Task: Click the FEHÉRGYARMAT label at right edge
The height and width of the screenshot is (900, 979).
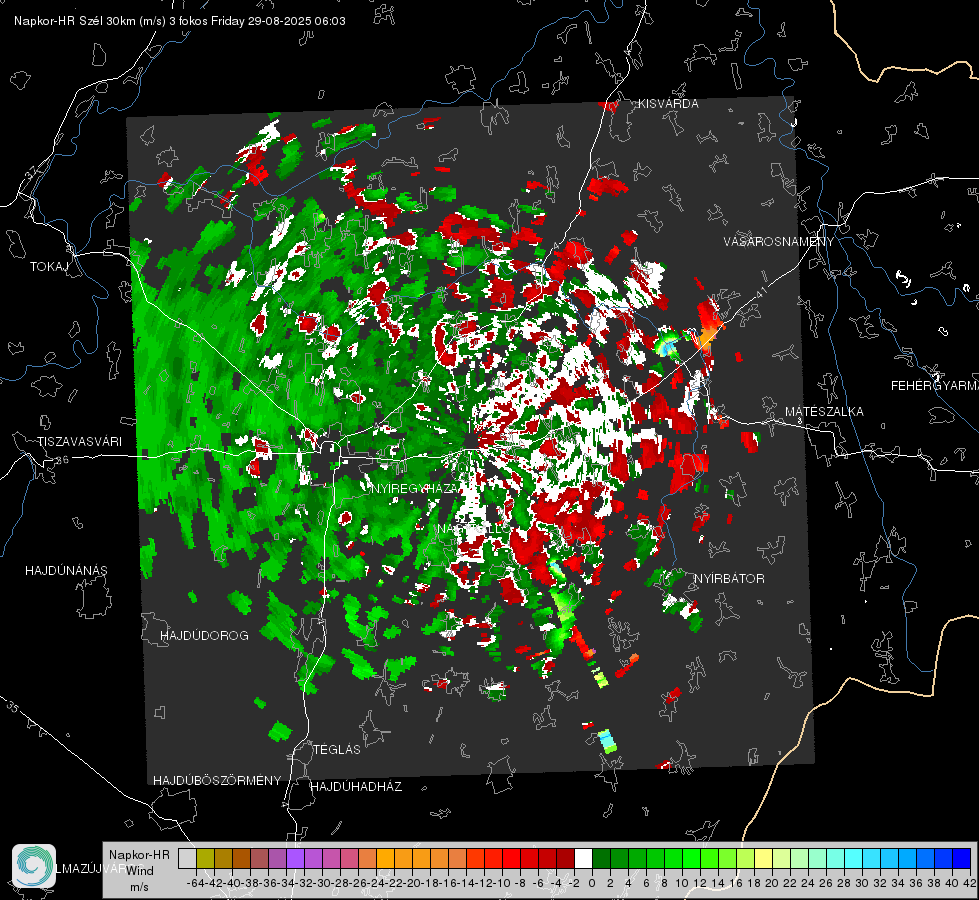Action: (x=935, y=386)
